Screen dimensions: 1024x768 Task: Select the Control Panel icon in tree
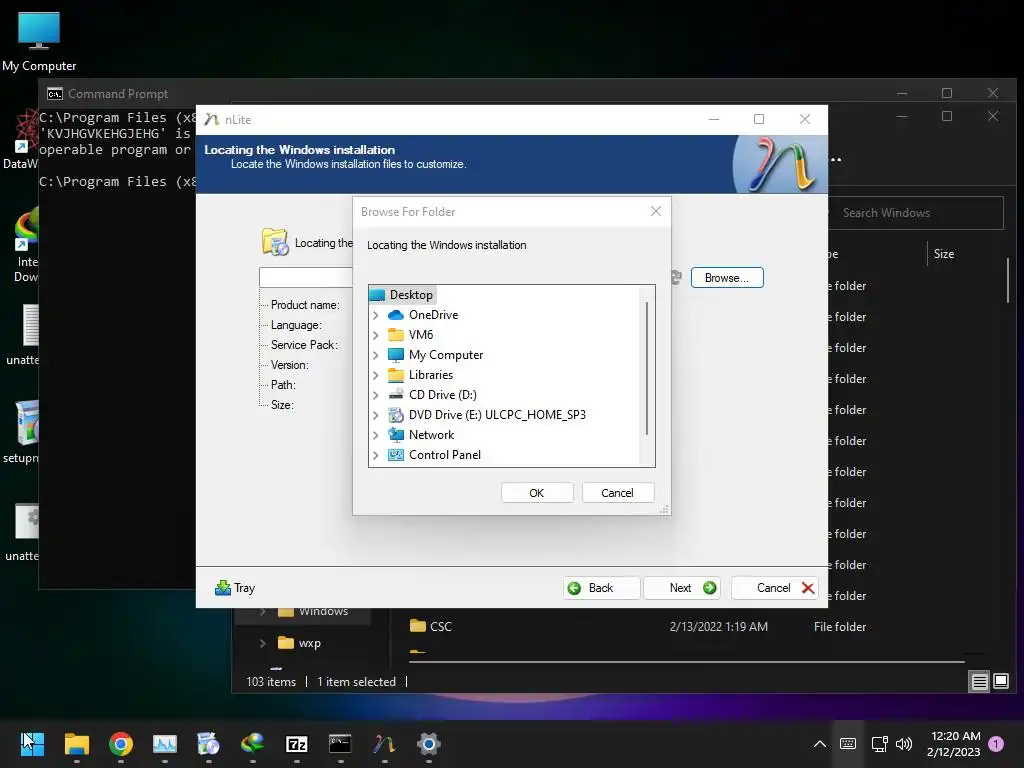(396, 455)
